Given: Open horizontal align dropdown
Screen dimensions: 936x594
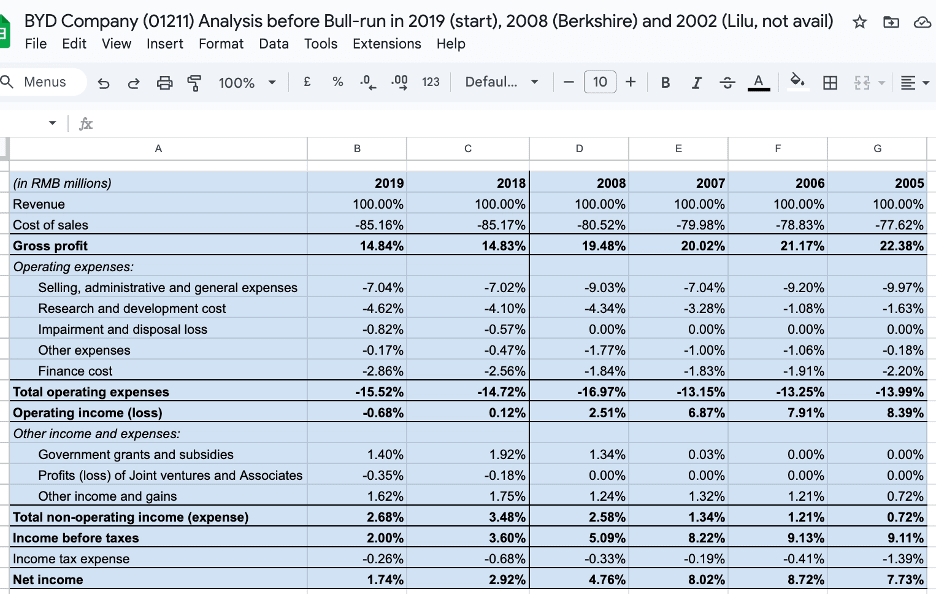Looking at the screenshot, I should (915, 82).
